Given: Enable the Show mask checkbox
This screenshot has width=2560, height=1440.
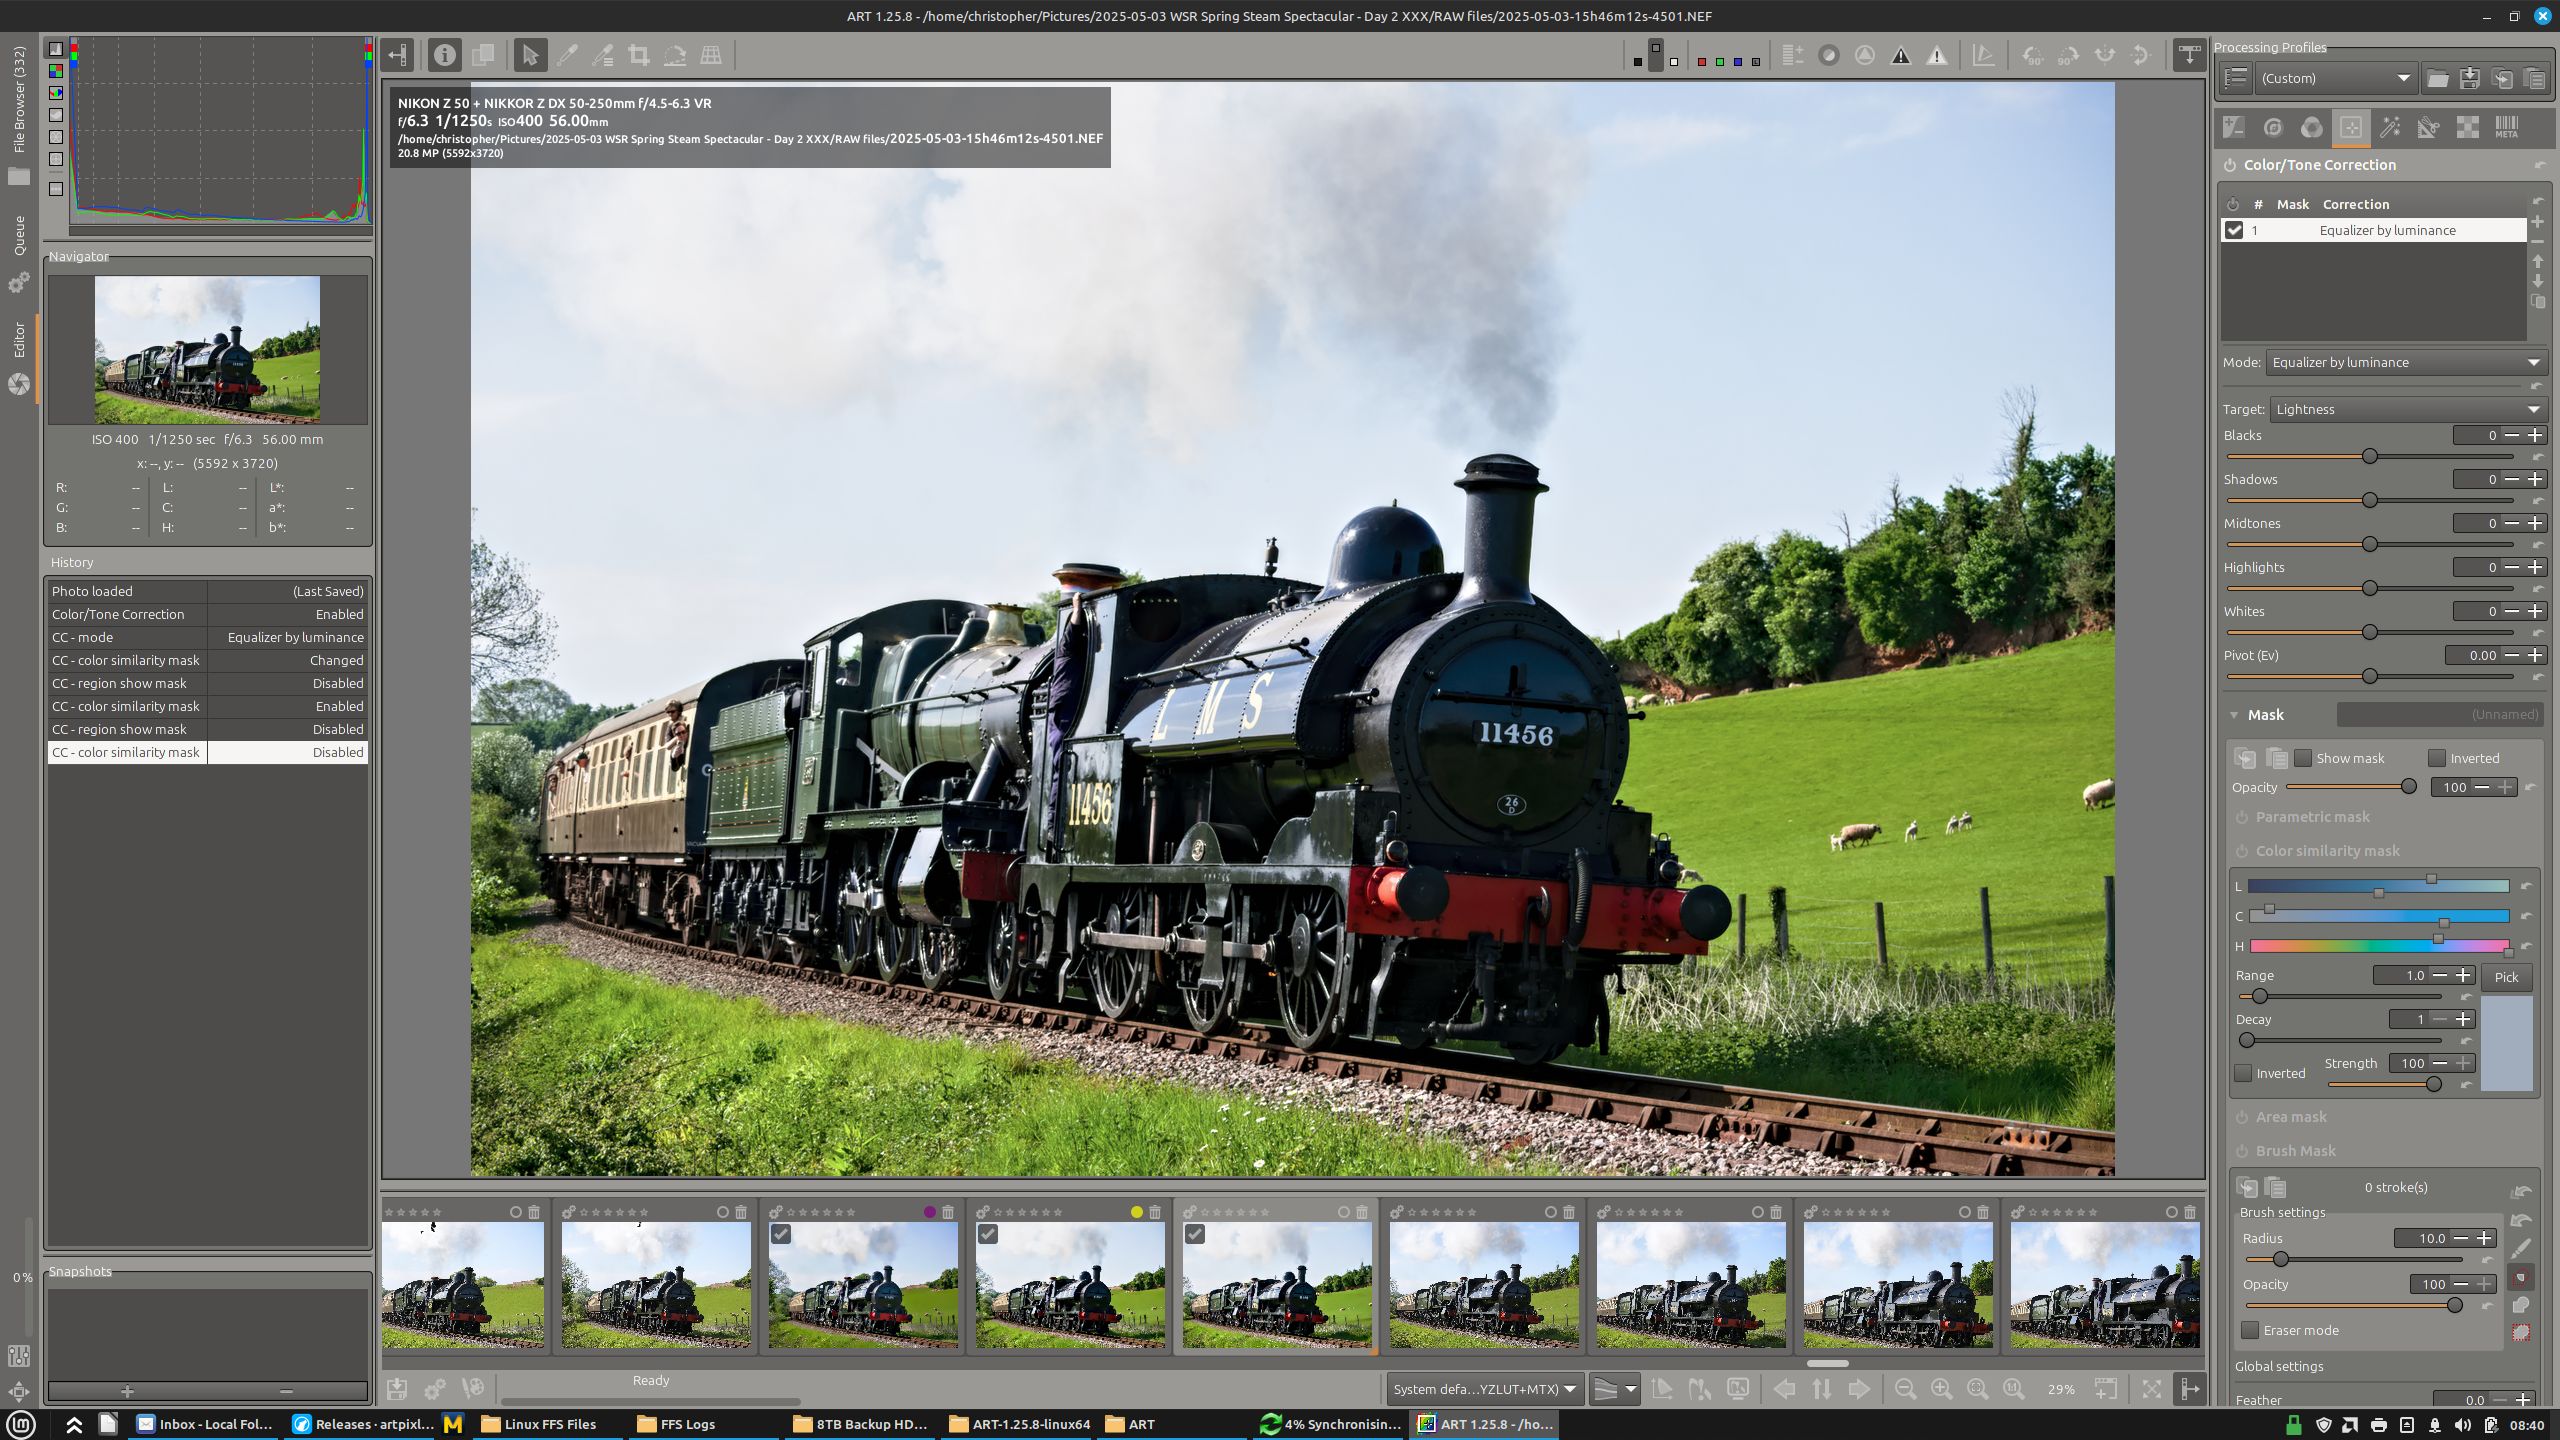Looking at the screenshot, I should (x=2303, y=758).
